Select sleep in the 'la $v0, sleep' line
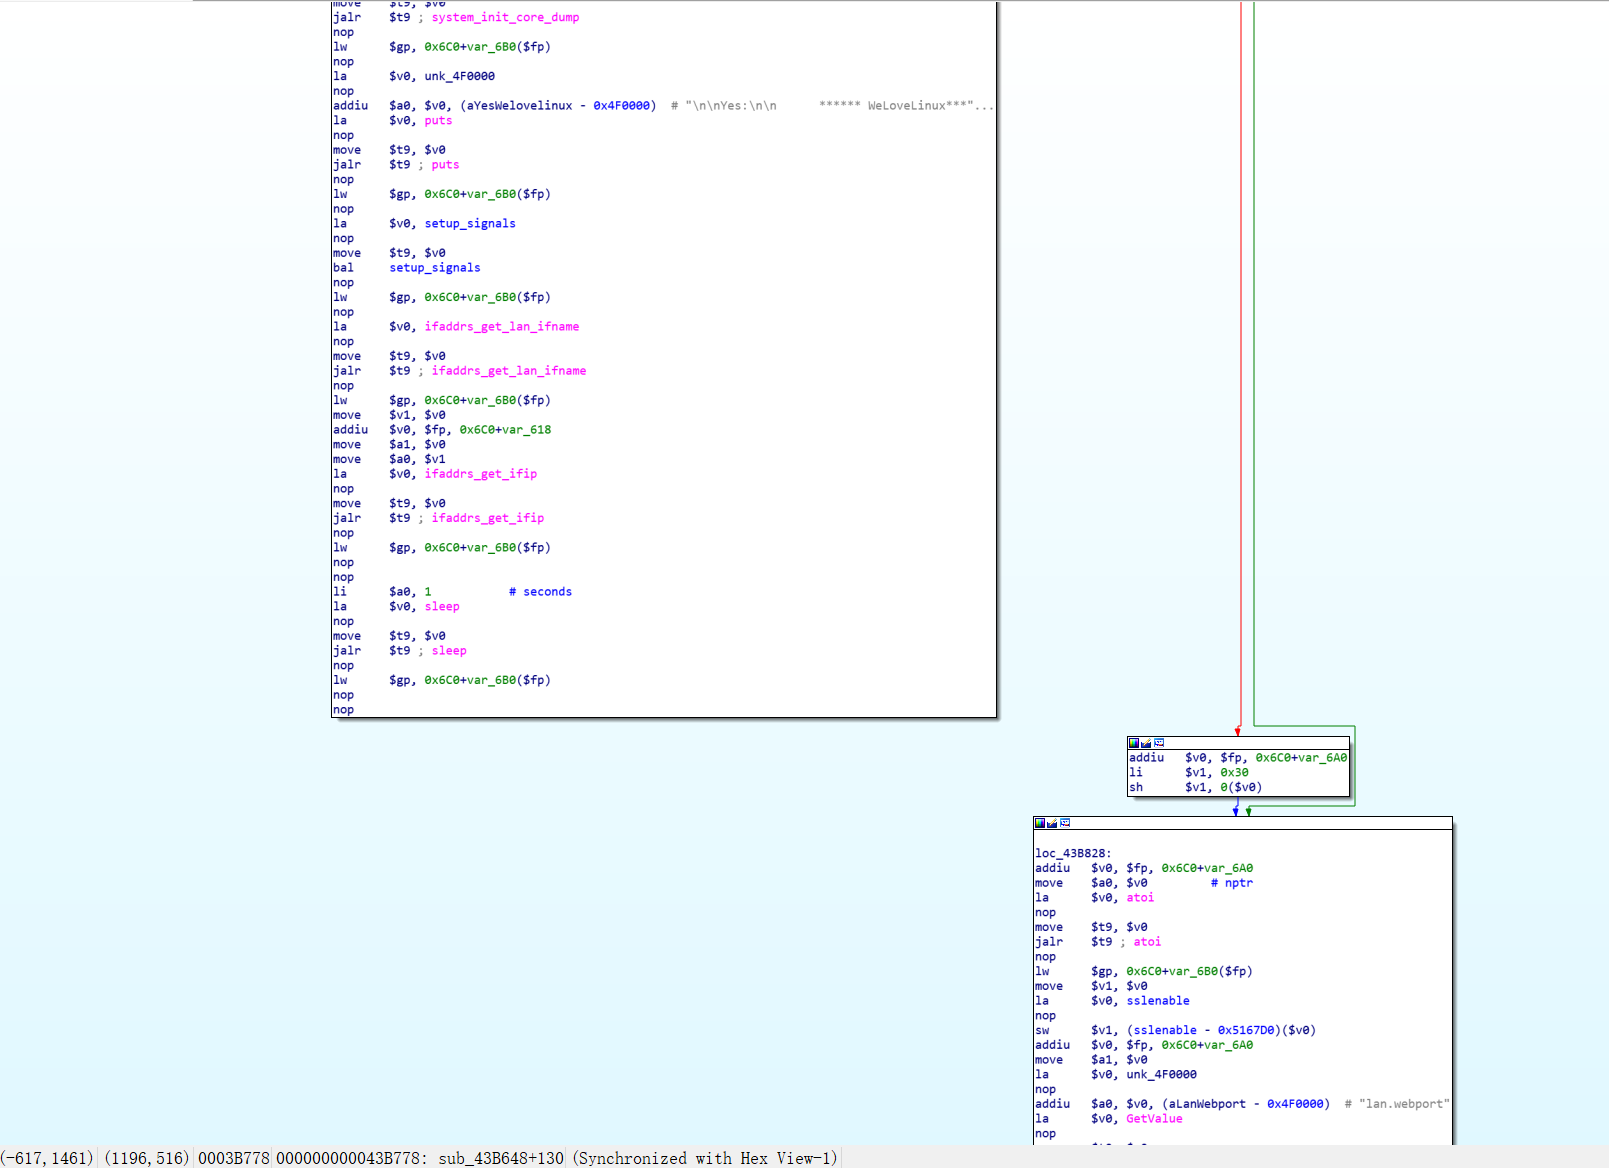The image size is (1609, 1168). [x=442, y=606]
